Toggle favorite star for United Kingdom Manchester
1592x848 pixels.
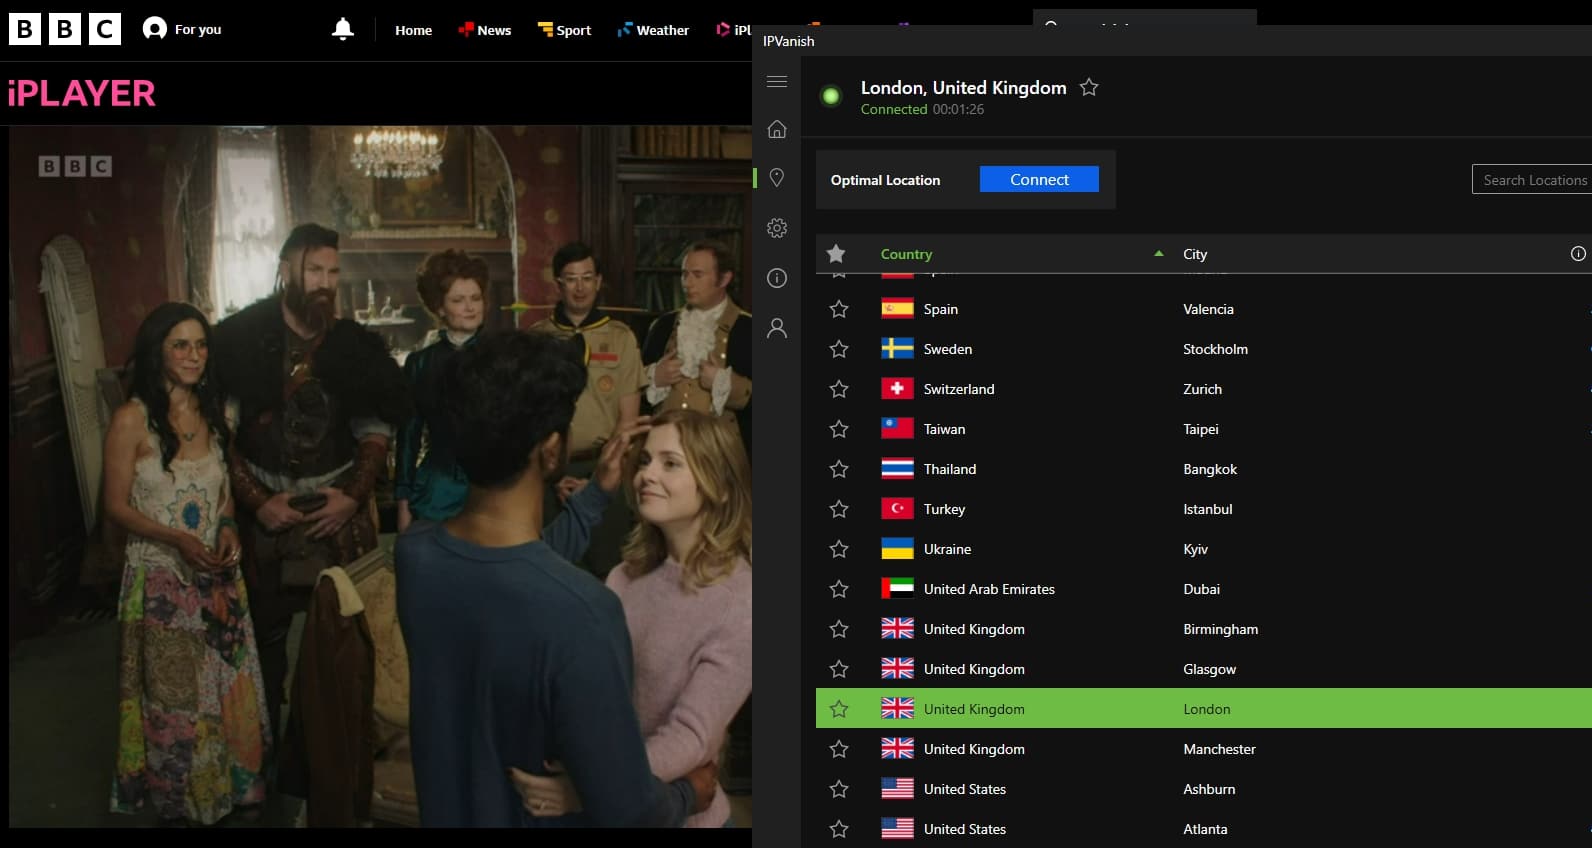point(839,749)
